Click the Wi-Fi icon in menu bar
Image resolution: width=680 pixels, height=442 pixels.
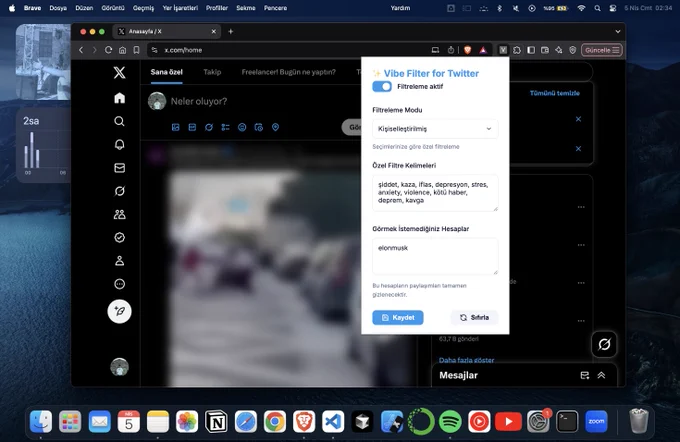tap(581, 8)
